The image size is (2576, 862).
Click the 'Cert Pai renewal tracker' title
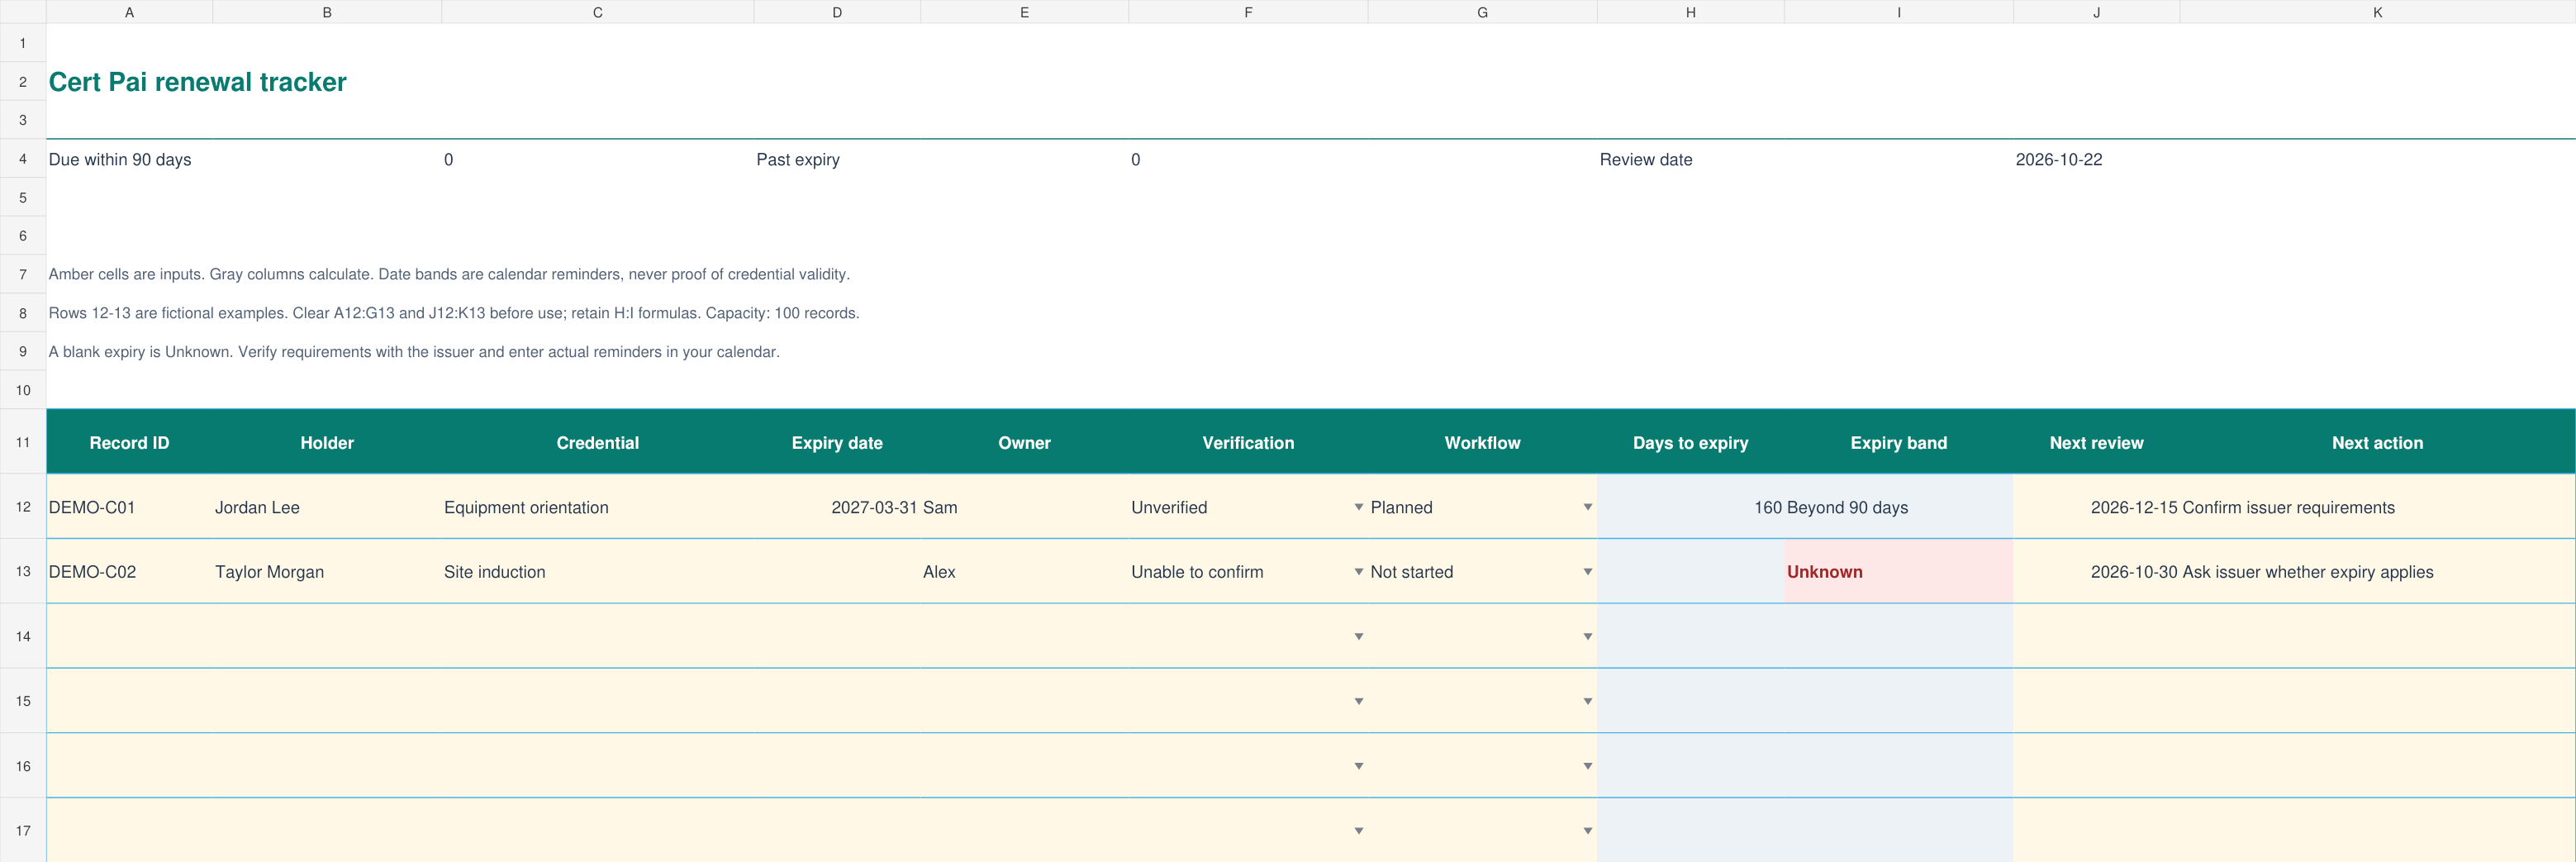tap(197, 82)
